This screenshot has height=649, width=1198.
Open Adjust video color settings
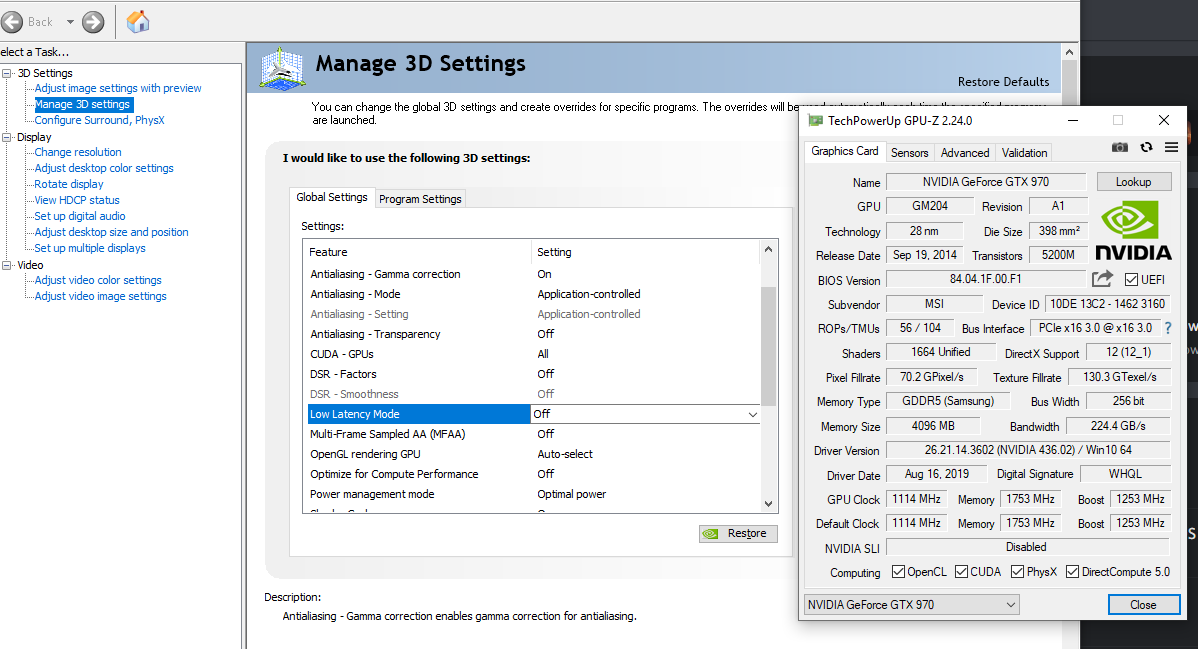[x=98, y=281]
